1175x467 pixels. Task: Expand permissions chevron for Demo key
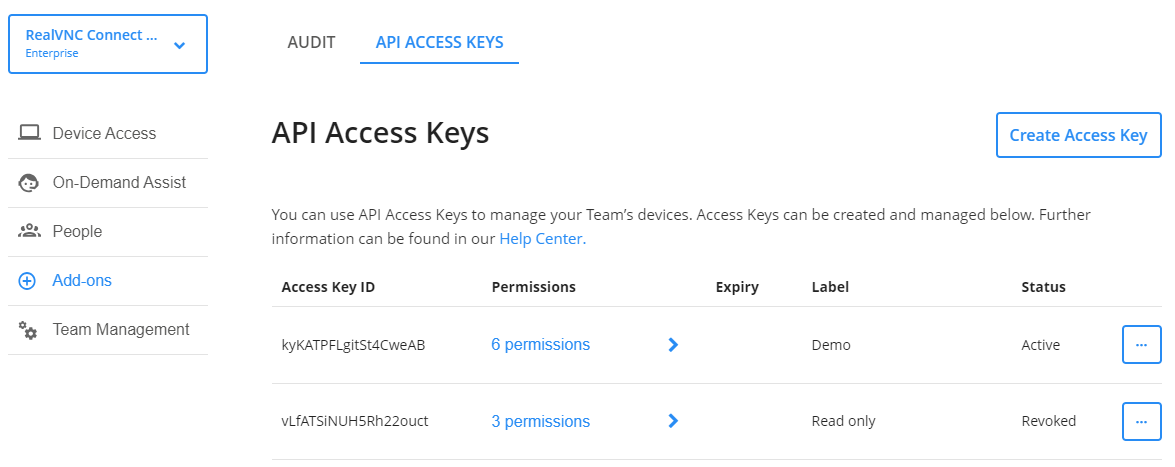coord(673,345)
